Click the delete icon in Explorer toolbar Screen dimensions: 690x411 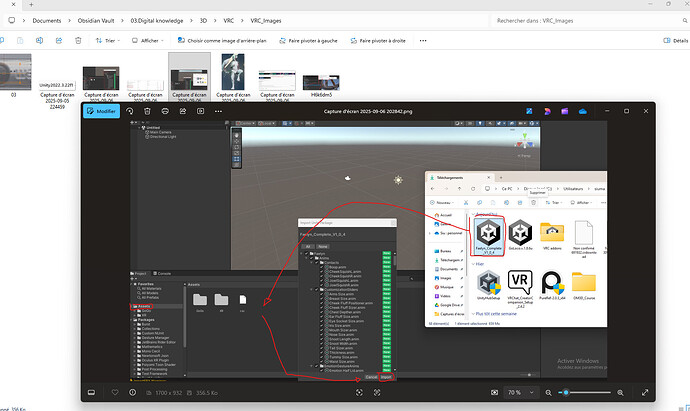pos(77,41)
